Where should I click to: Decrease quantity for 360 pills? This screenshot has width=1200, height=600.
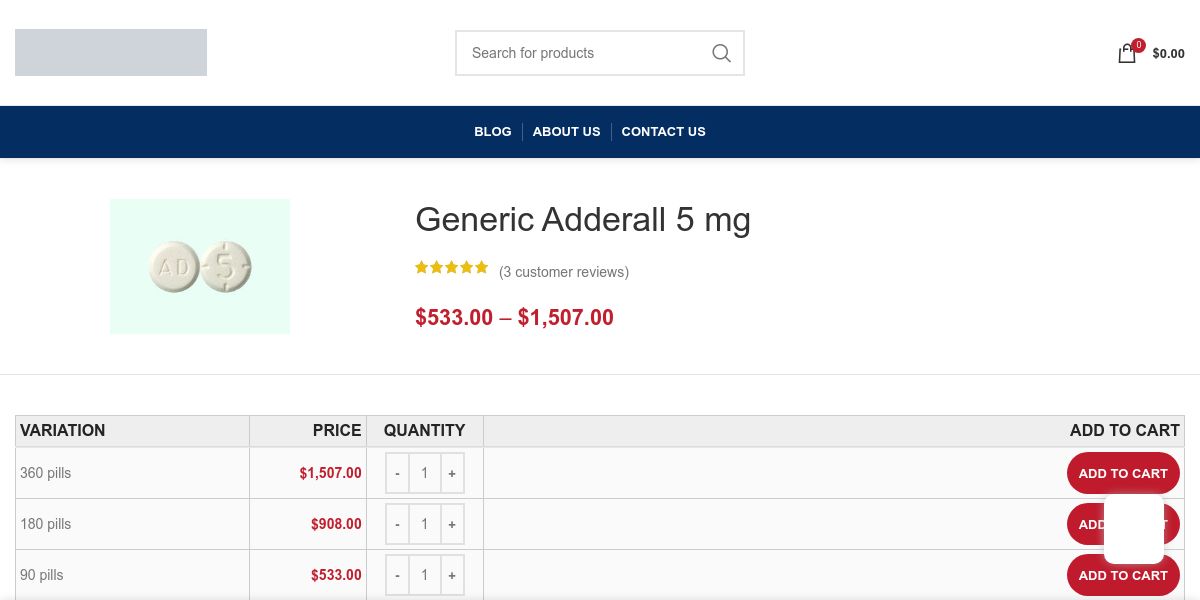(x=397, y=473)
